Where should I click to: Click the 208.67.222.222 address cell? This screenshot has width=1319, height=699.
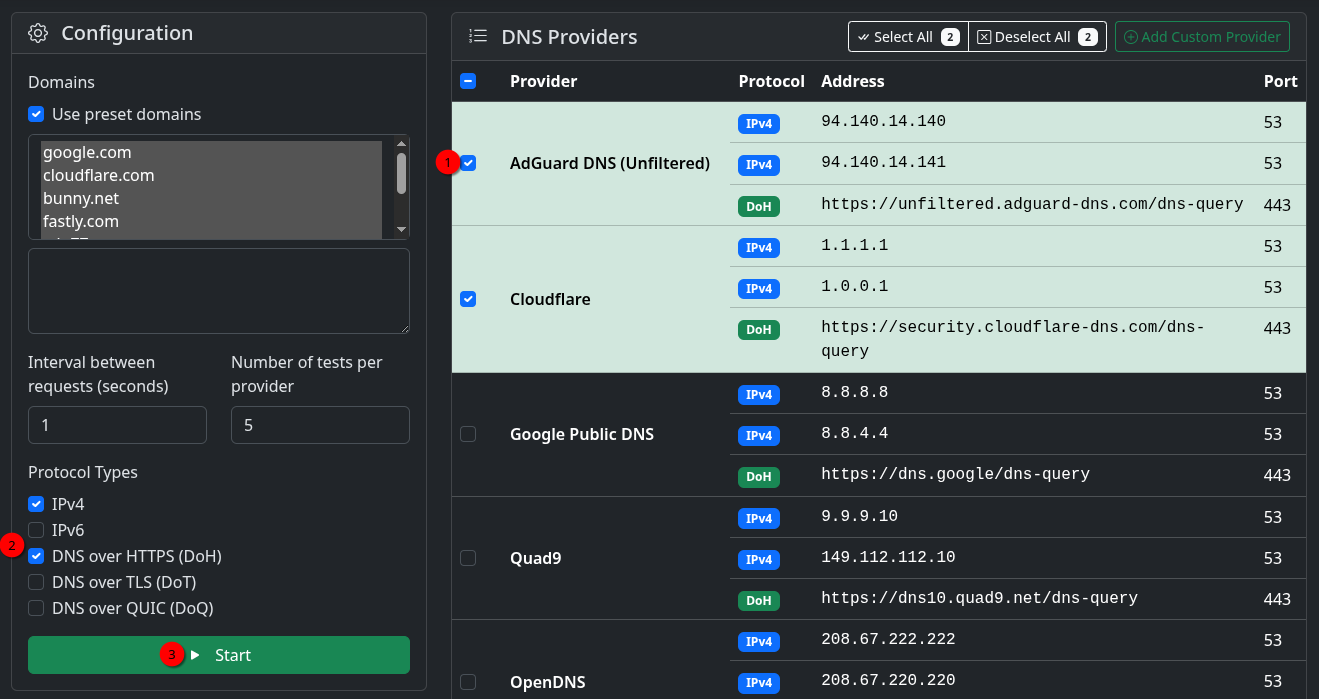coord(888,639)
